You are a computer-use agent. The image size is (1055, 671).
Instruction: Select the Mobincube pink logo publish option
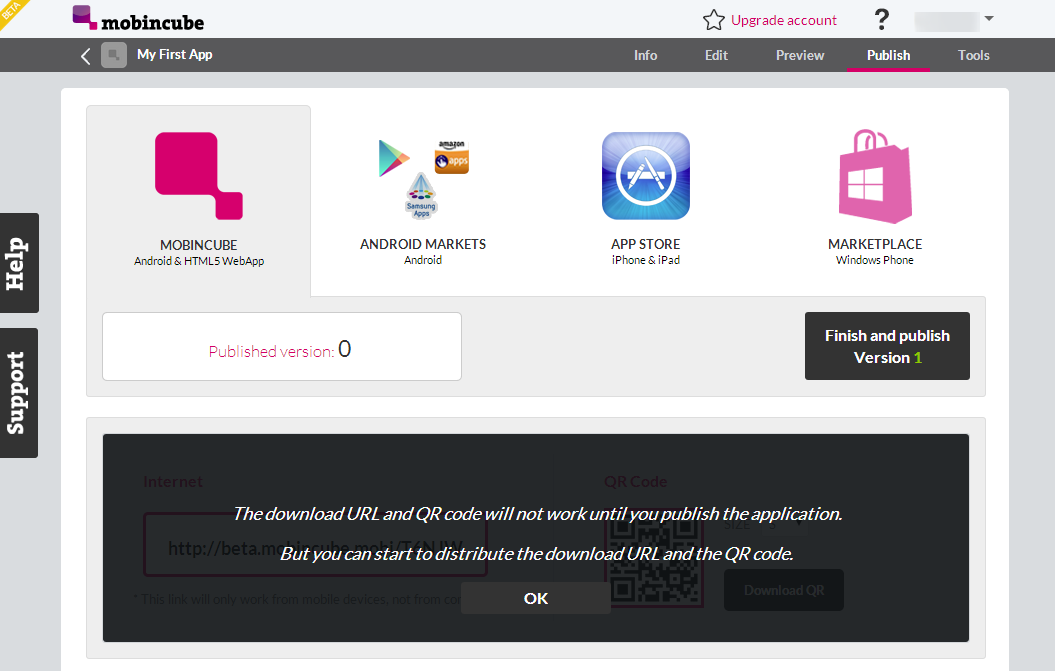pyautogui.click(x=198, y=176)
